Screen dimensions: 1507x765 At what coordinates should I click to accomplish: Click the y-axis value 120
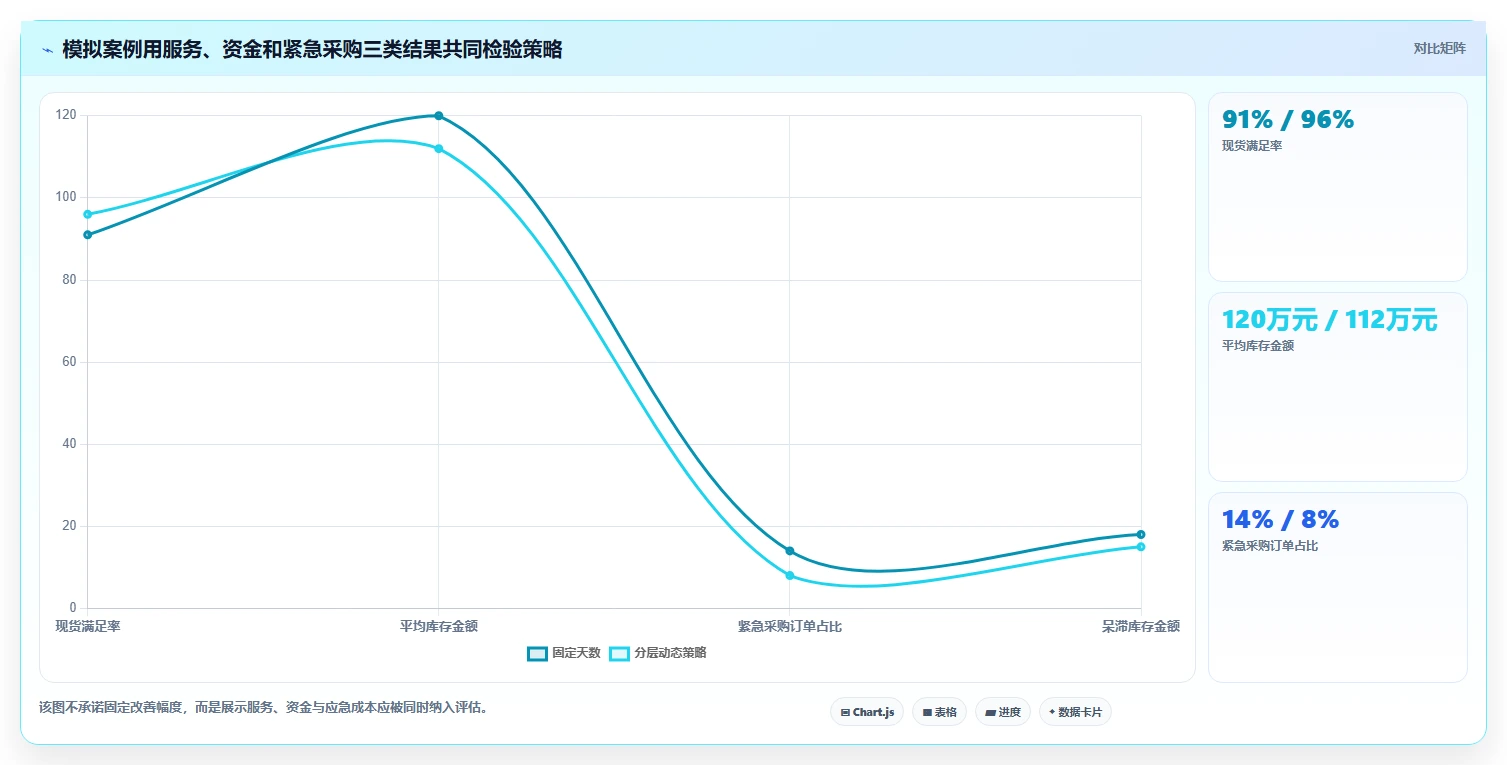click(x=66, y=115)
